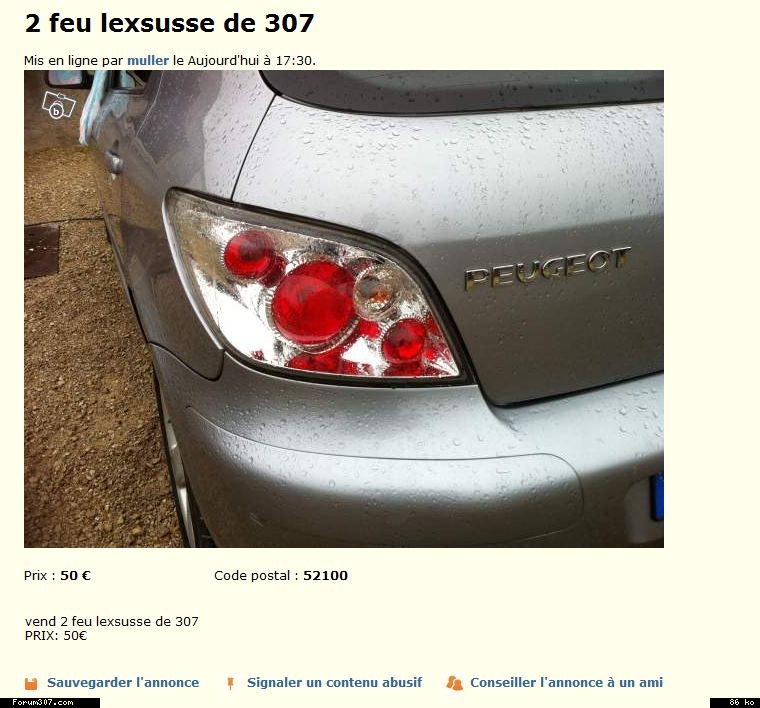
Task: Click the pushpin report icon
Action: click(x=231, y=683)
